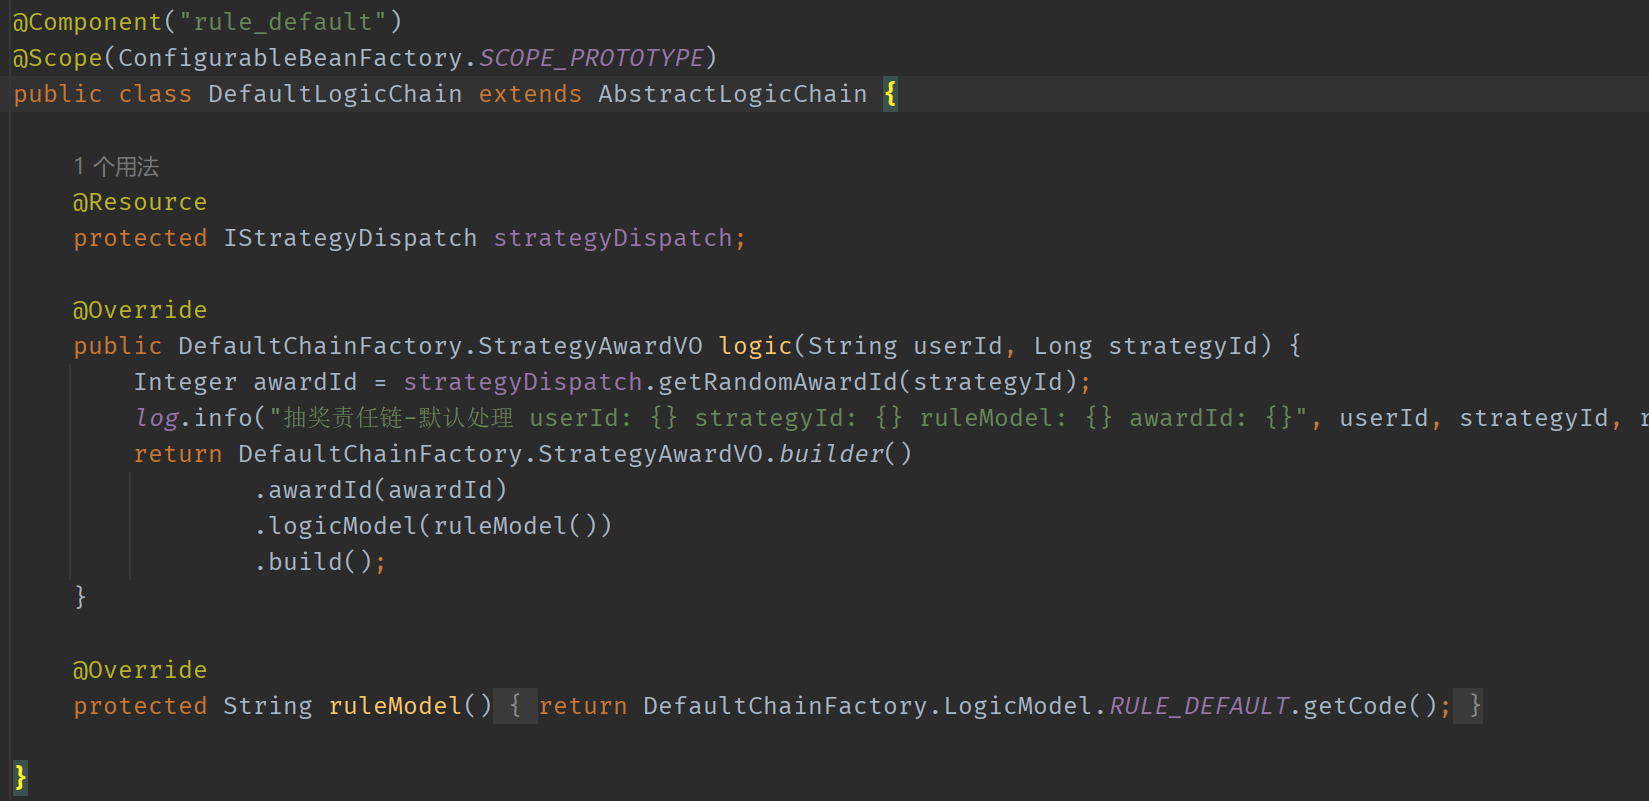The image size is (1649, 801).
Task: Click the @Override above ruleModel method
Action: pos(140,670)
